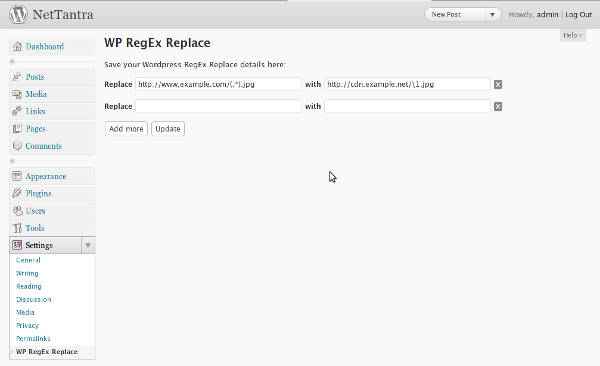Image resolution: width=600 pixels, height=366 pixels.
Task: Open the NetTantra site title link
Action: (63, 15)
